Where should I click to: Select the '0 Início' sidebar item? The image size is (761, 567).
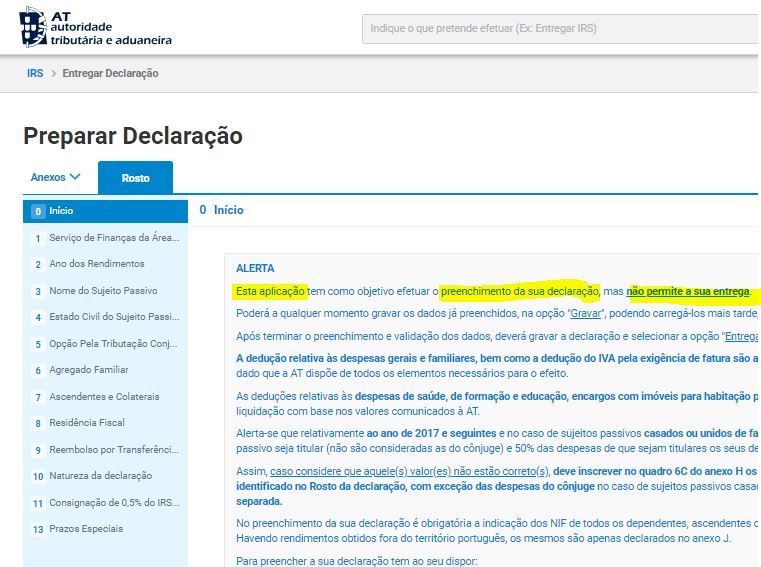point(105,211)
